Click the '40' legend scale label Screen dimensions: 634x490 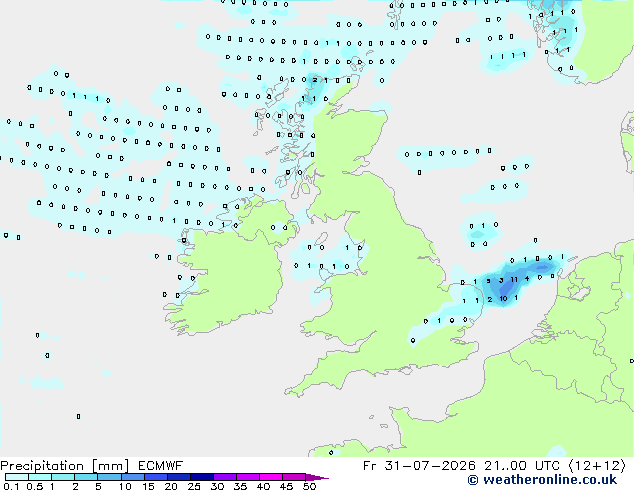[x=263, y=486]
